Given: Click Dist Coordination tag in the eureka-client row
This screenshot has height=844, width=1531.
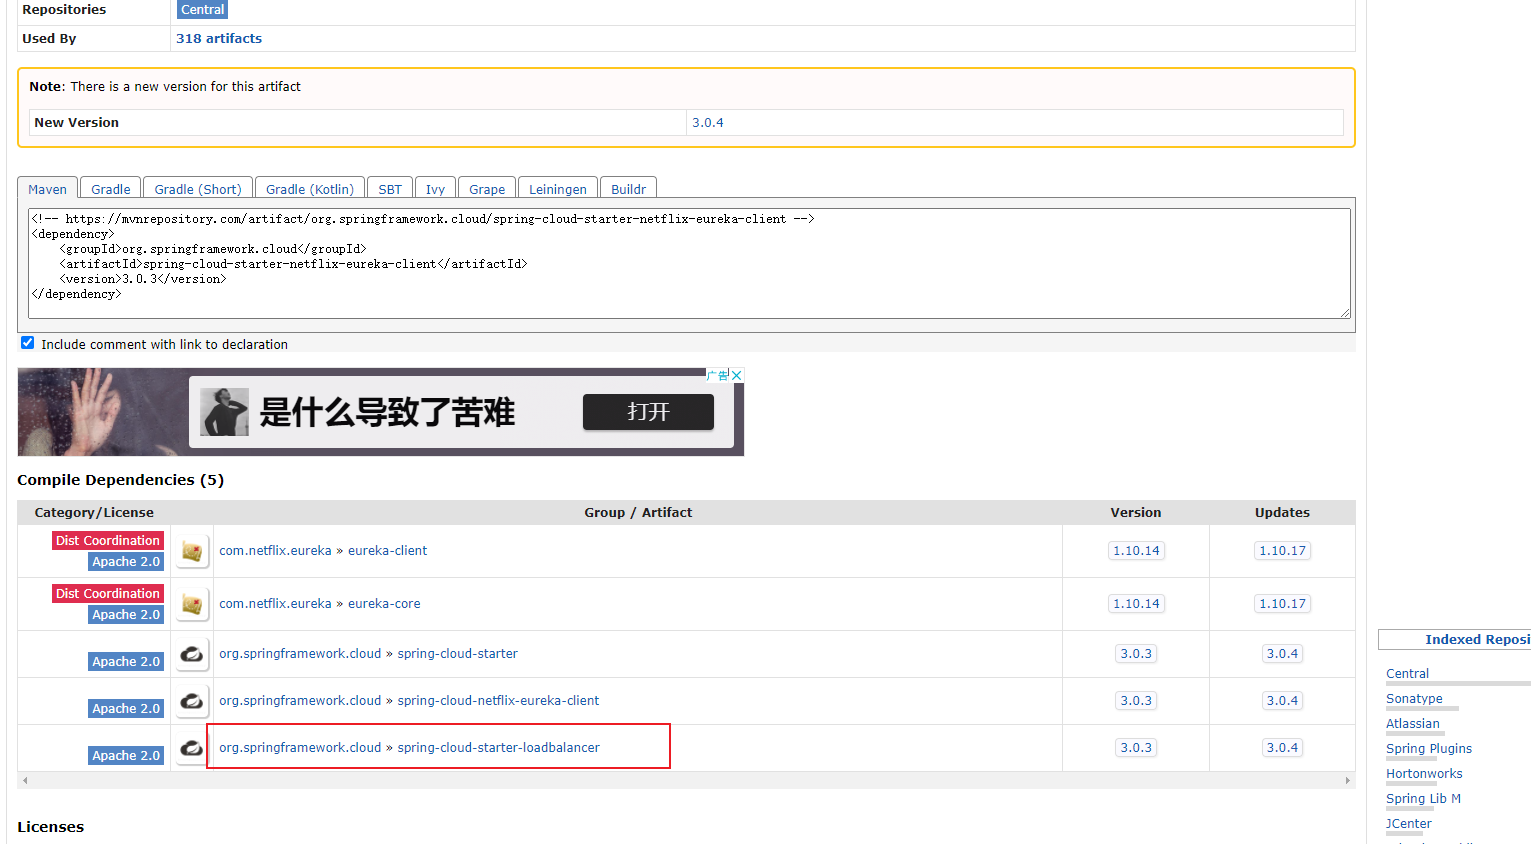Looking at the screenshot, I should click(x=108, y=541).
